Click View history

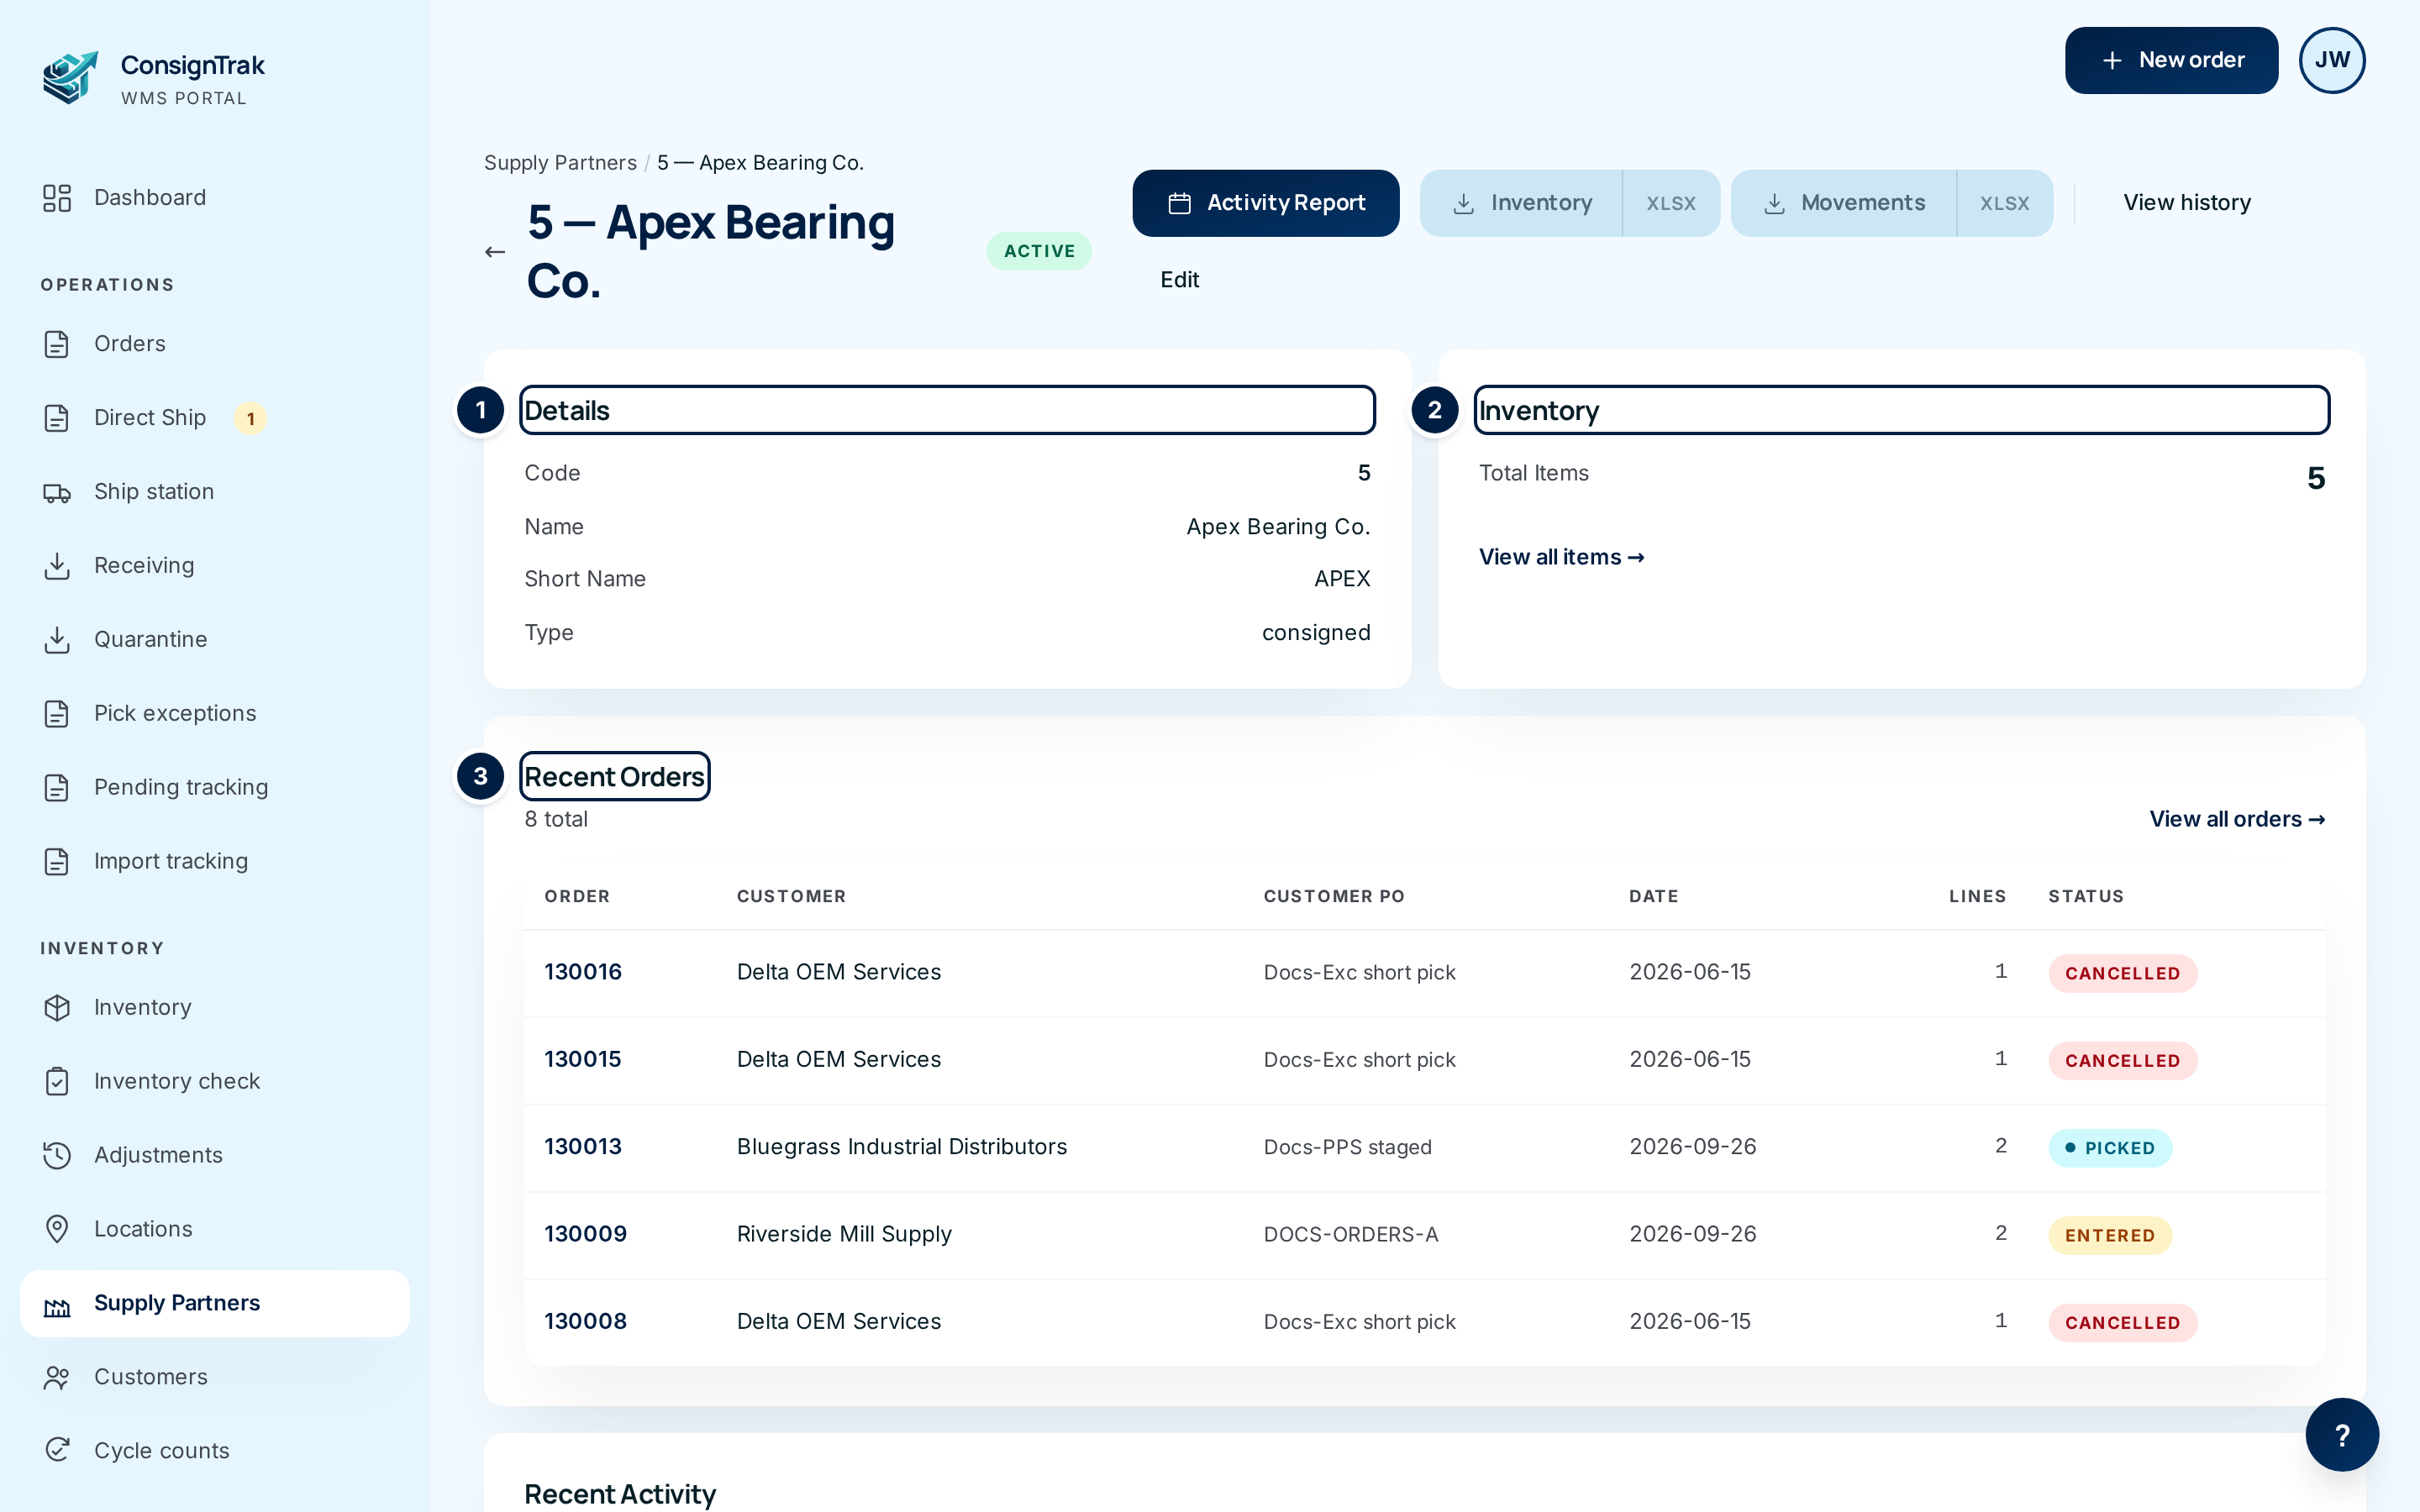point(2187,203)
